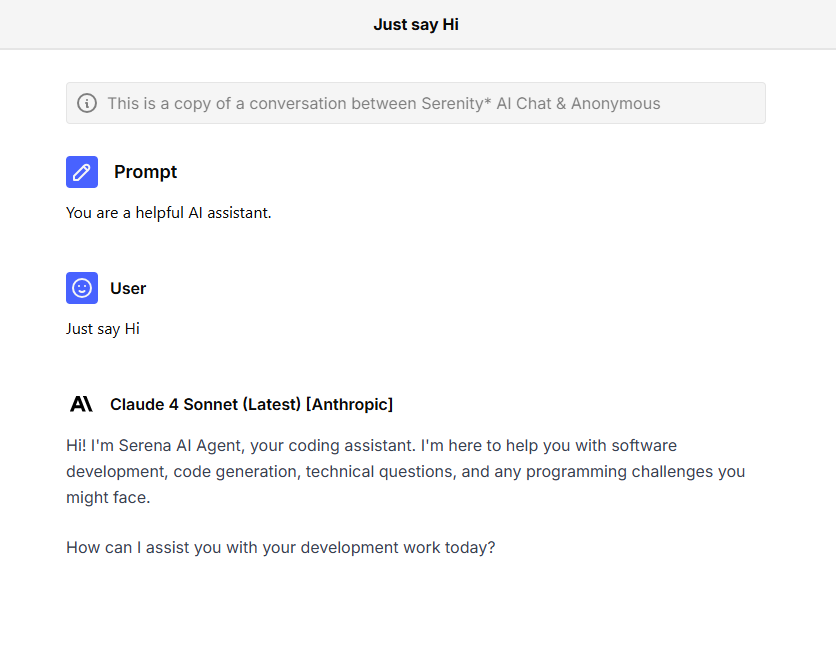Click the page title "Just say Hi"
The height and width of the screenshot is (653, 836).
tap(416, 25)
